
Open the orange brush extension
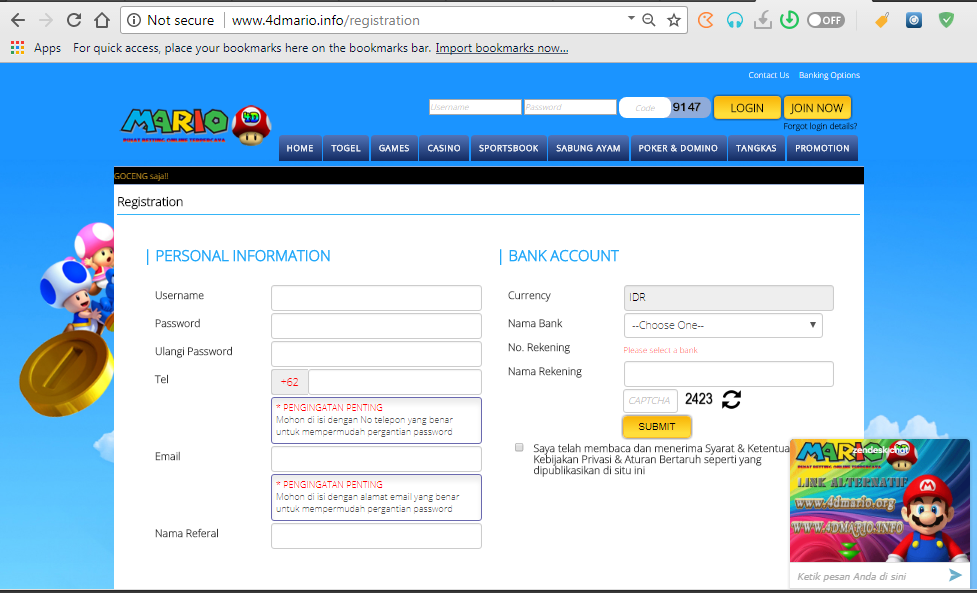(882, 21)
